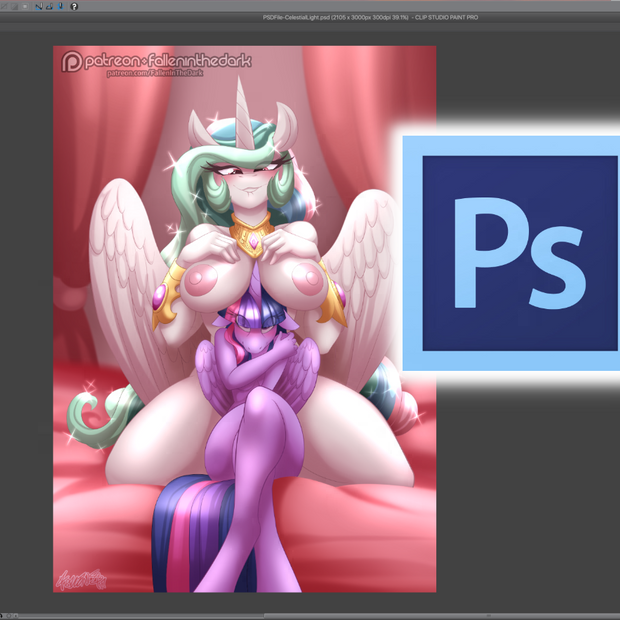Select the PSDFile-CelestialLight.psd document tab
Screen dimensions: 620x620
370,17
